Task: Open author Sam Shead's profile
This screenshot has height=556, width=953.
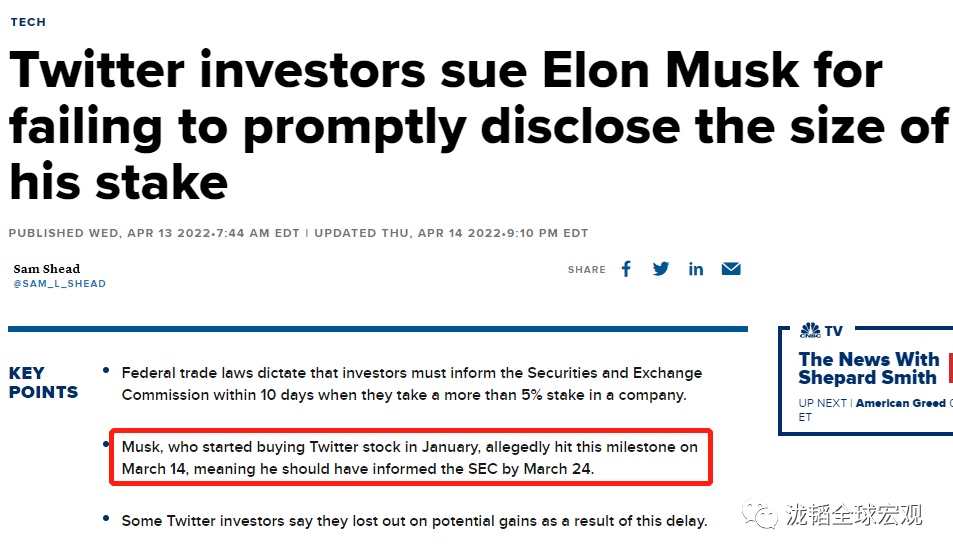Action: pos(47,268)
